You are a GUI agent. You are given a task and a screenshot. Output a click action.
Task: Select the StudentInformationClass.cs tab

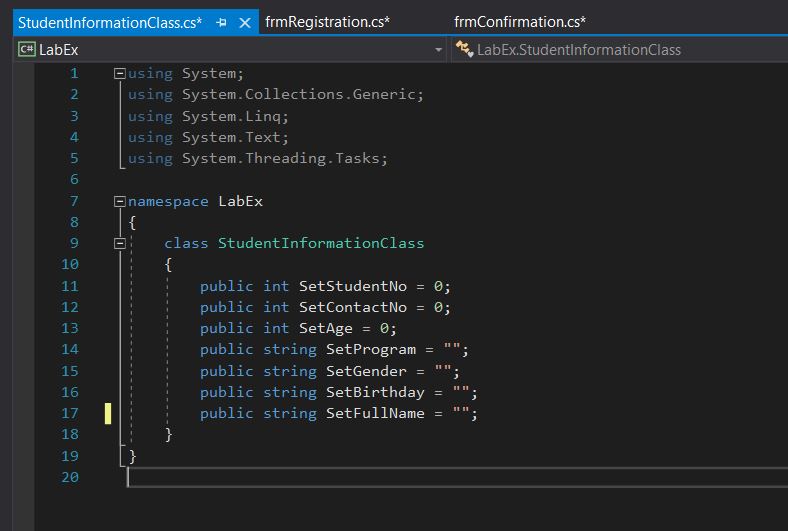pyautogui.click(x=110, y=23)
